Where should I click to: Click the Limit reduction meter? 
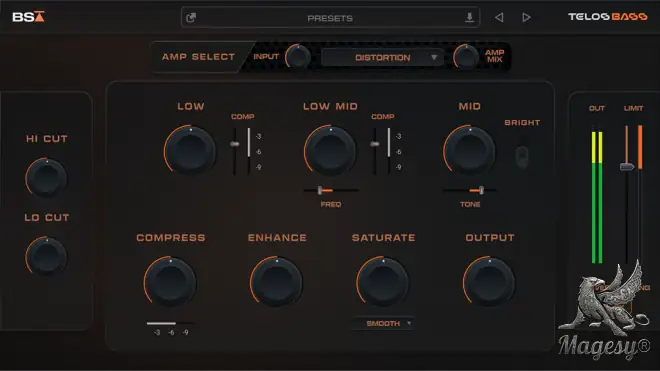pos(640,194)
